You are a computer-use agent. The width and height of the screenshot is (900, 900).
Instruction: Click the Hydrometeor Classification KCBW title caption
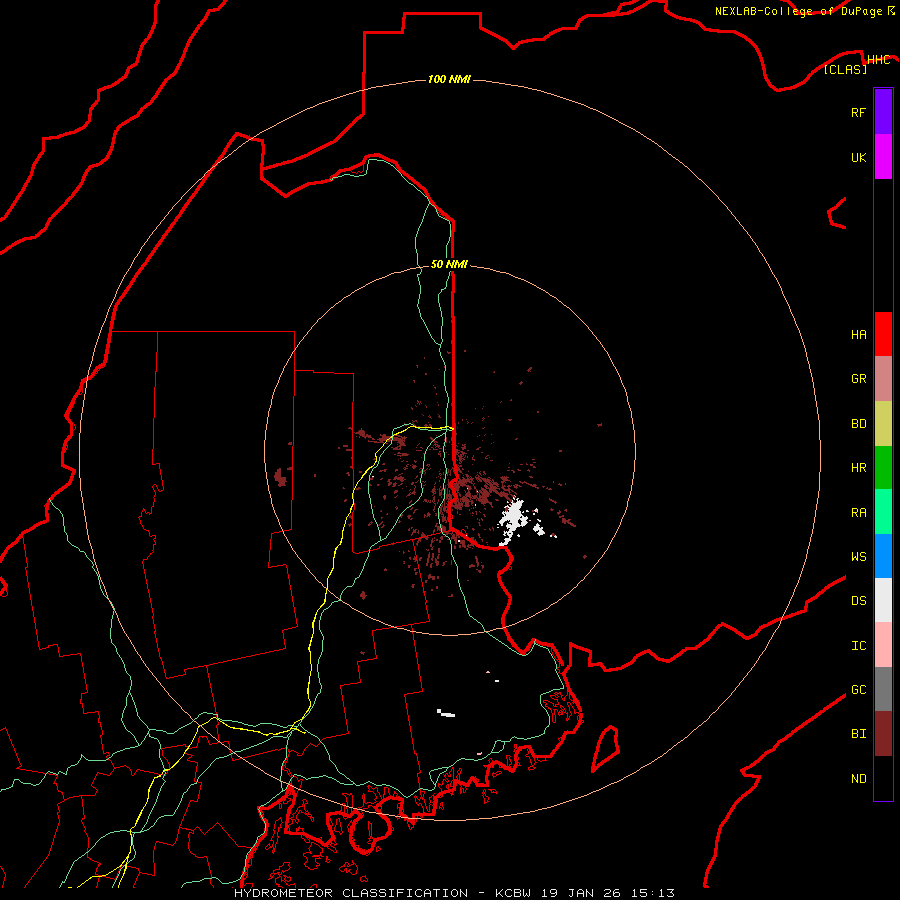click(454, 893)
